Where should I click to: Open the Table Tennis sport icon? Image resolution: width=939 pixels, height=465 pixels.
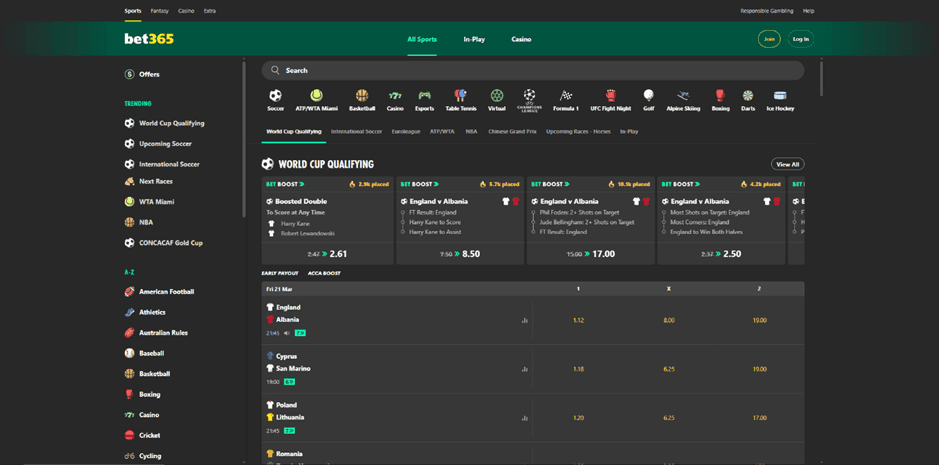pos(460,97)
